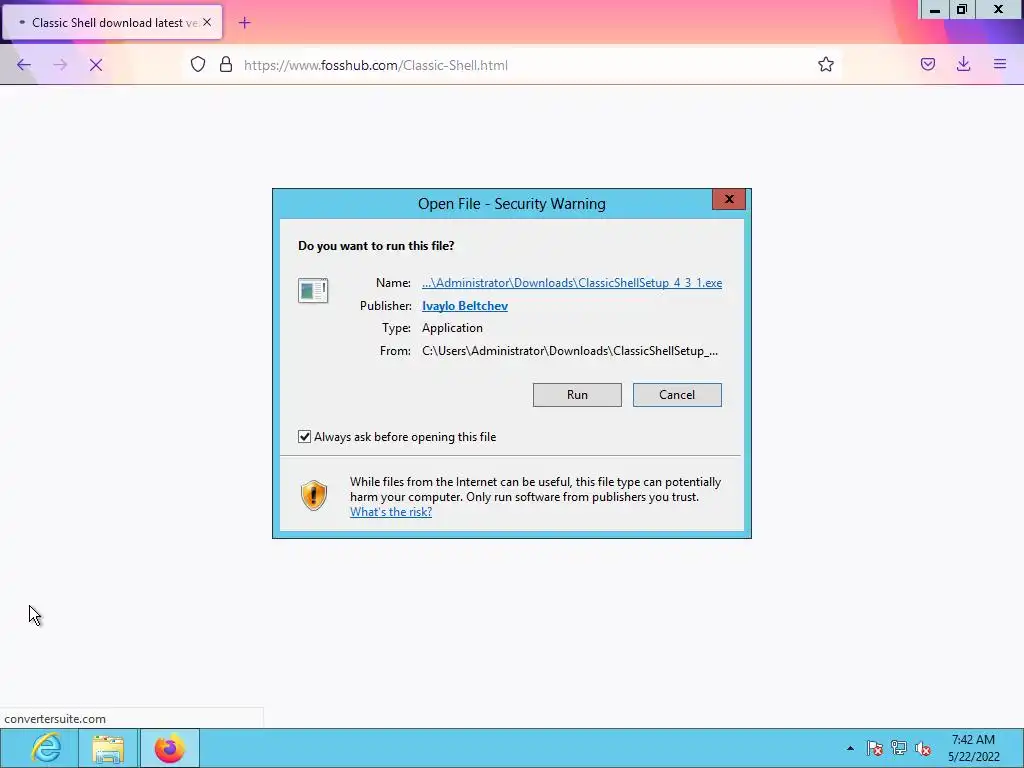Stop page loading with X icon
1024x768 pixels.
[96, 65]
